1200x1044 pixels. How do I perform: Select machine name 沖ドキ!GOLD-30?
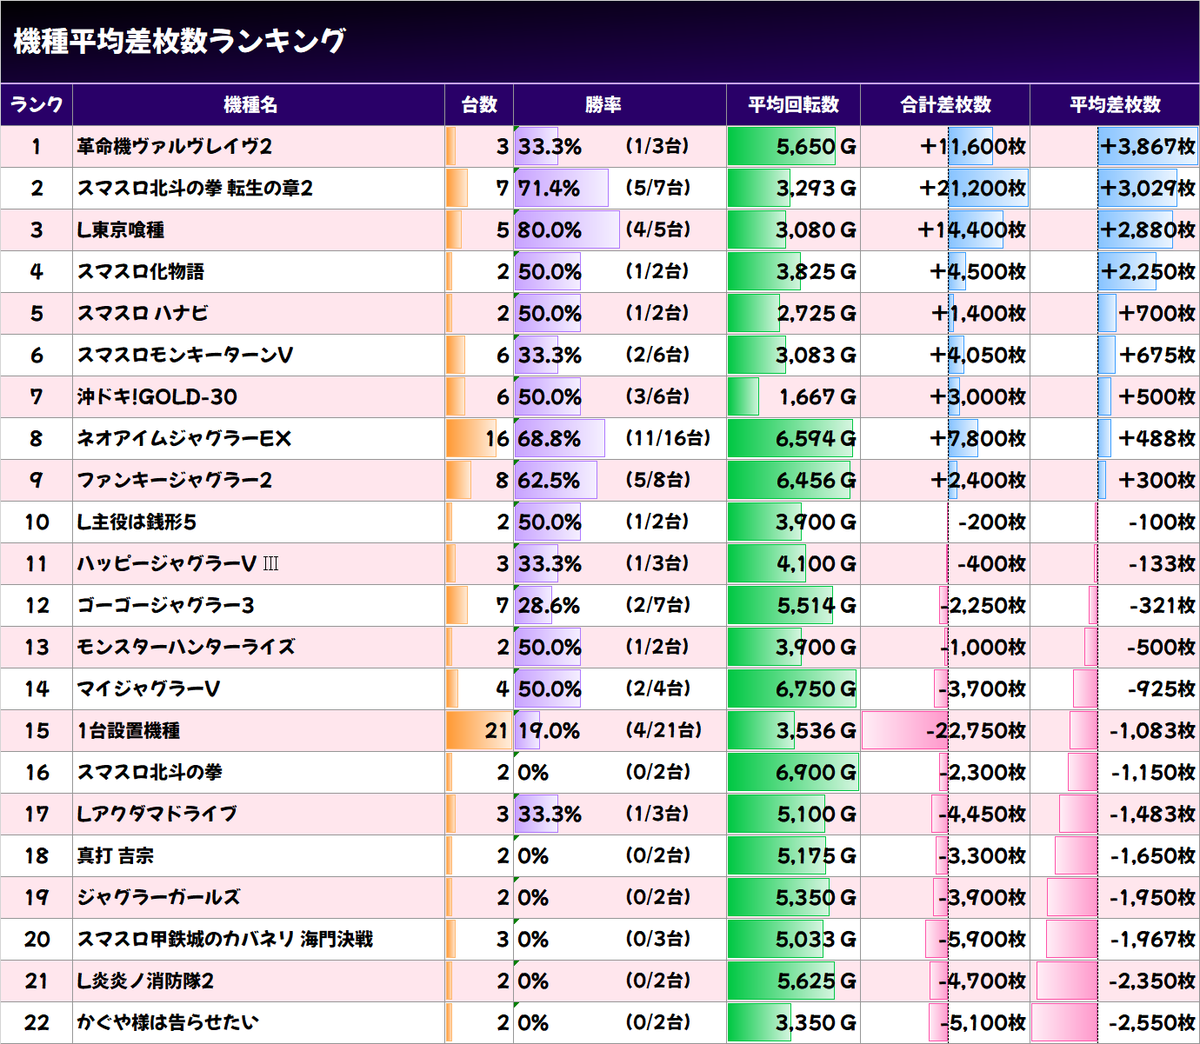pyautogui.click(x=157, y=397)
